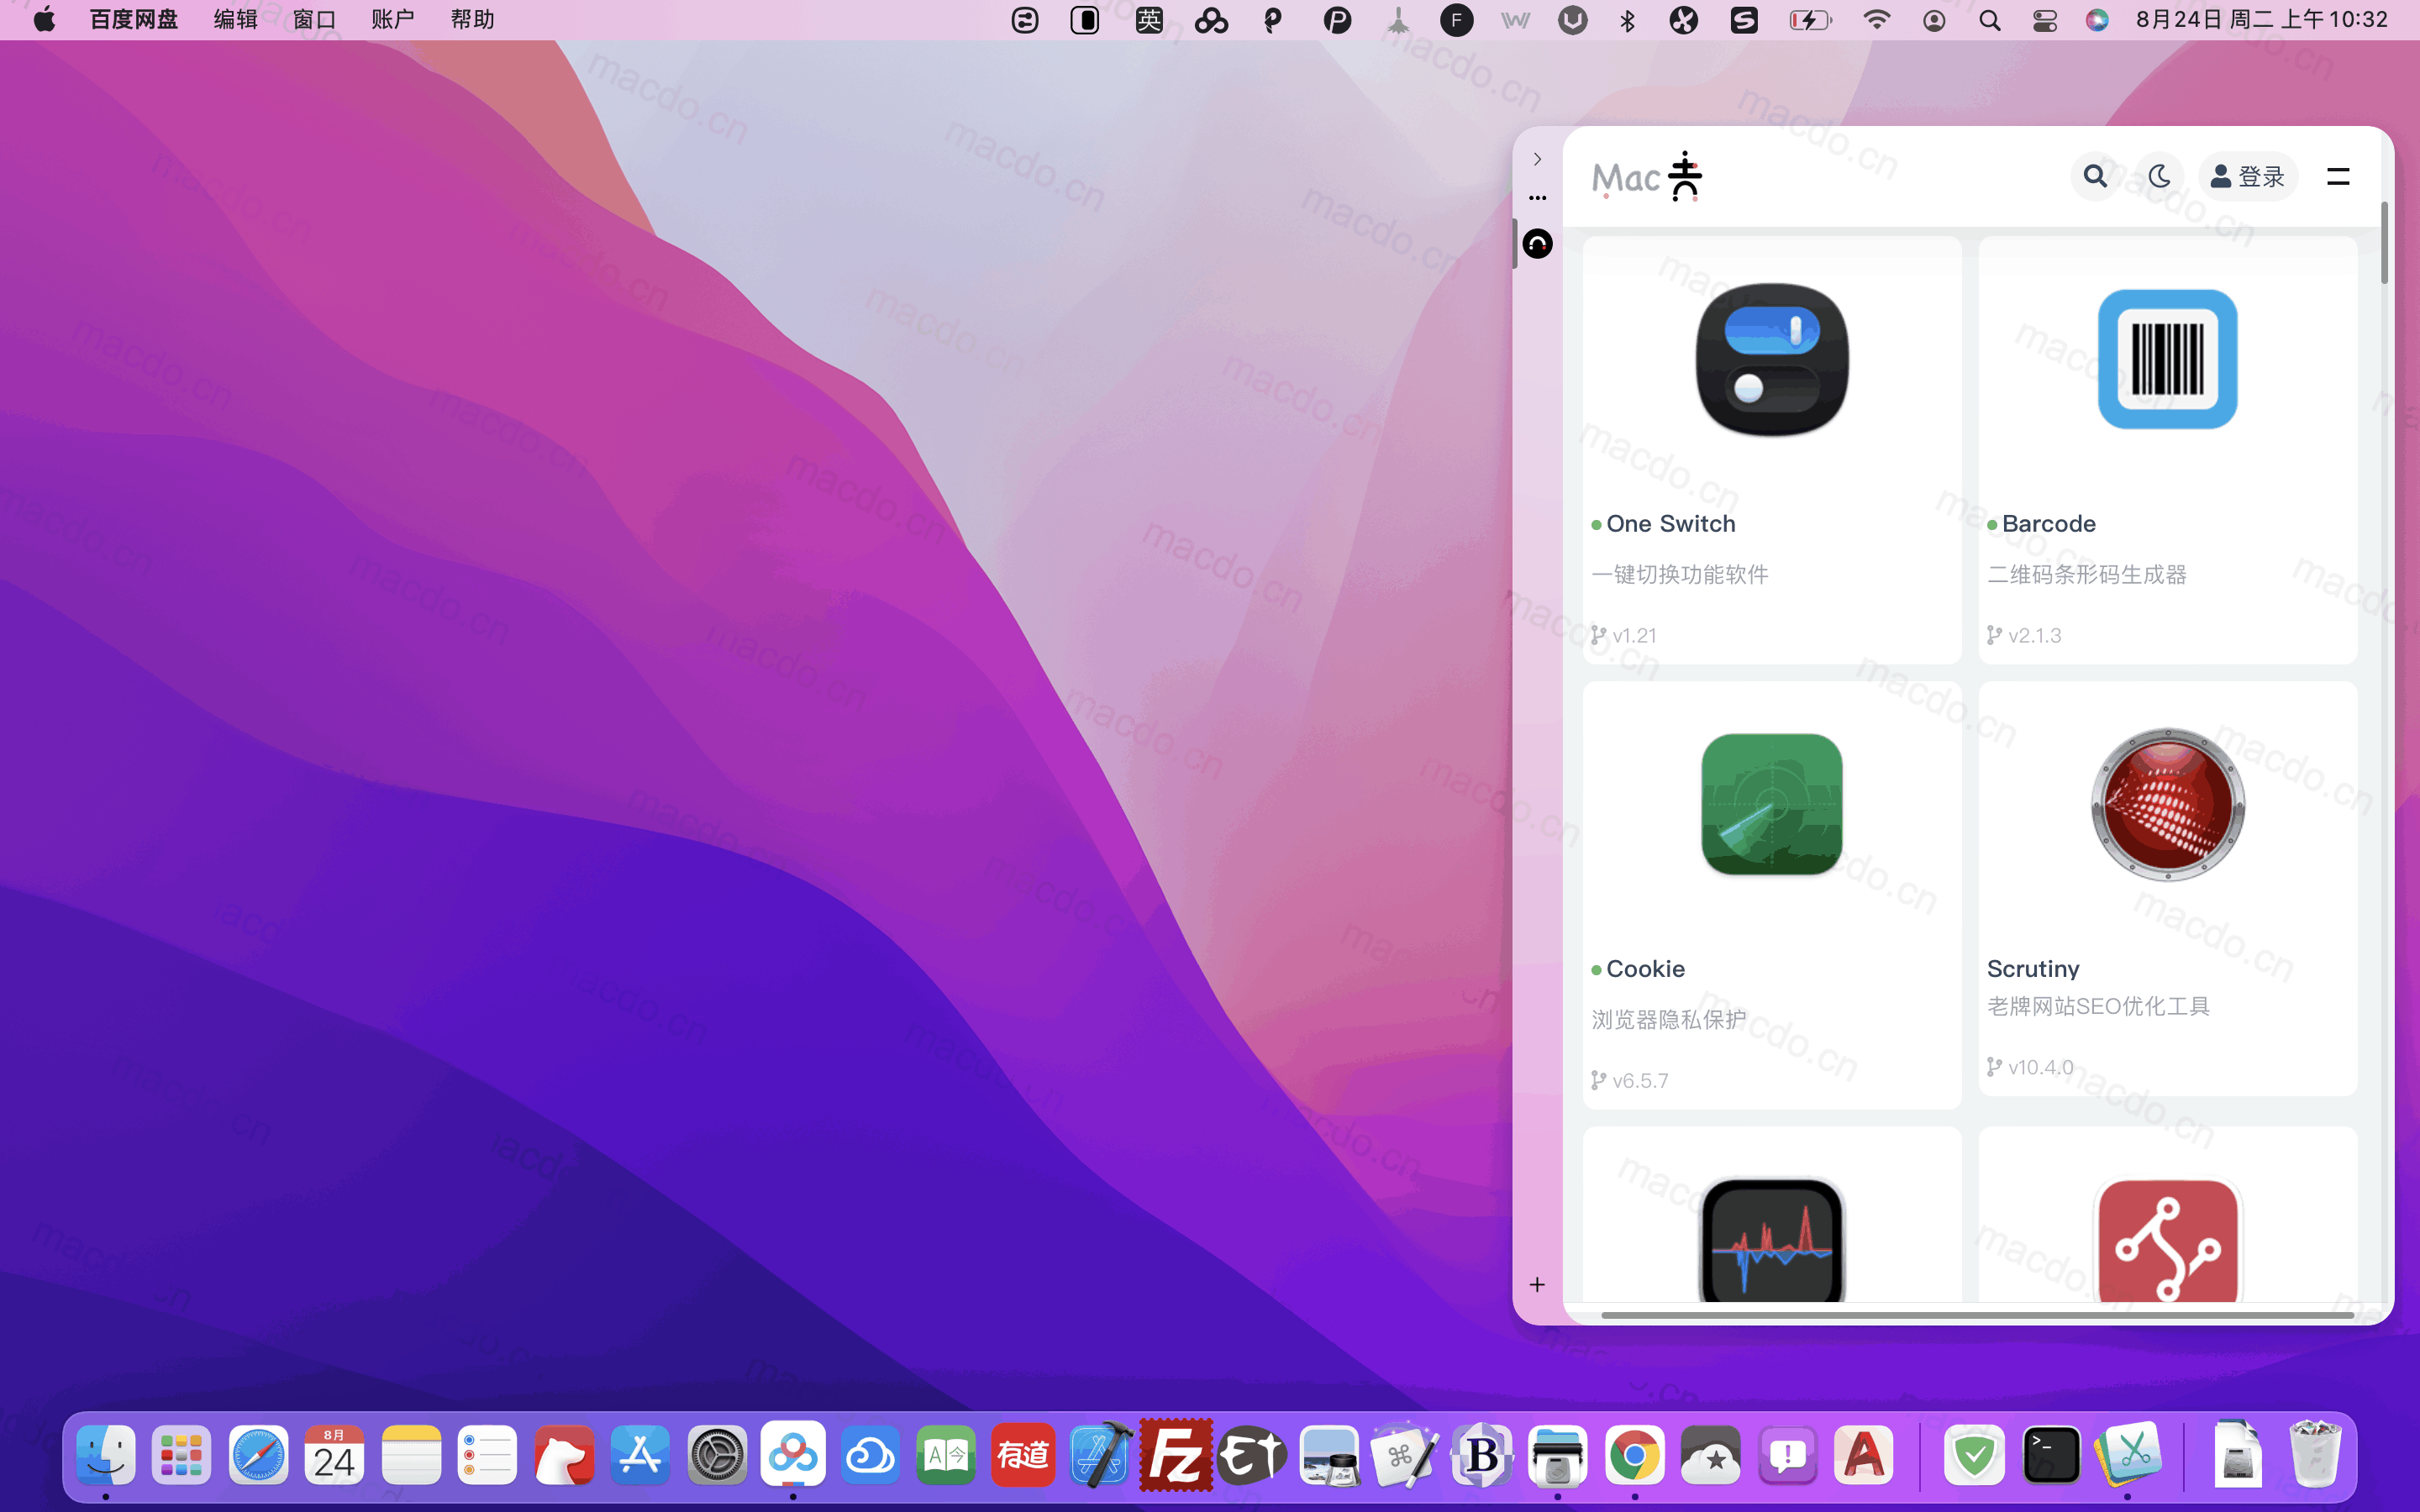This screenshot has height=1512, width=2420.
Task: Open 有道 dictionary from the Dock
Action: [x=1023, y=1455]
